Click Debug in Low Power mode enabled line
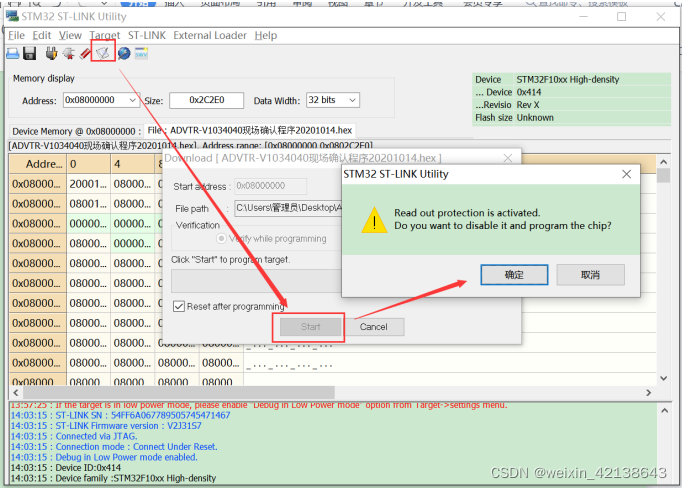 [x=104, y=457]
